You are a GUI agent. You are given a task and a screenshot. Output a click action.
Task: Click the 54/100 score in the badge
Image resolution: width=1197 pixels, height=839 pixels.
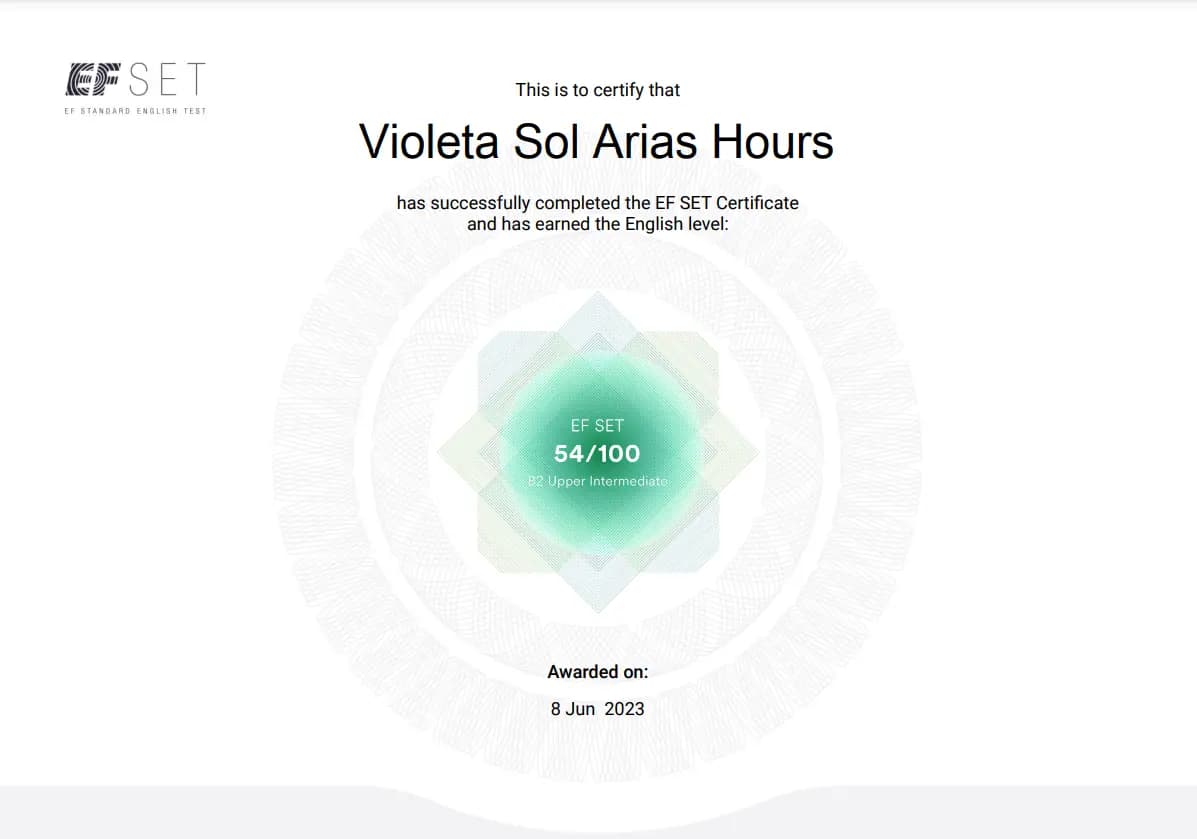tap(598, 453)
